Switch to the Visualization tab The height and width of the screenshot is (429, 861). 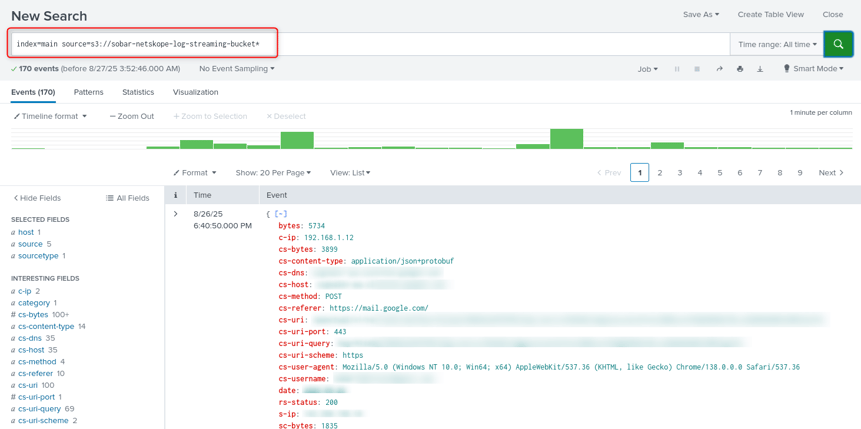pos(195,92)
